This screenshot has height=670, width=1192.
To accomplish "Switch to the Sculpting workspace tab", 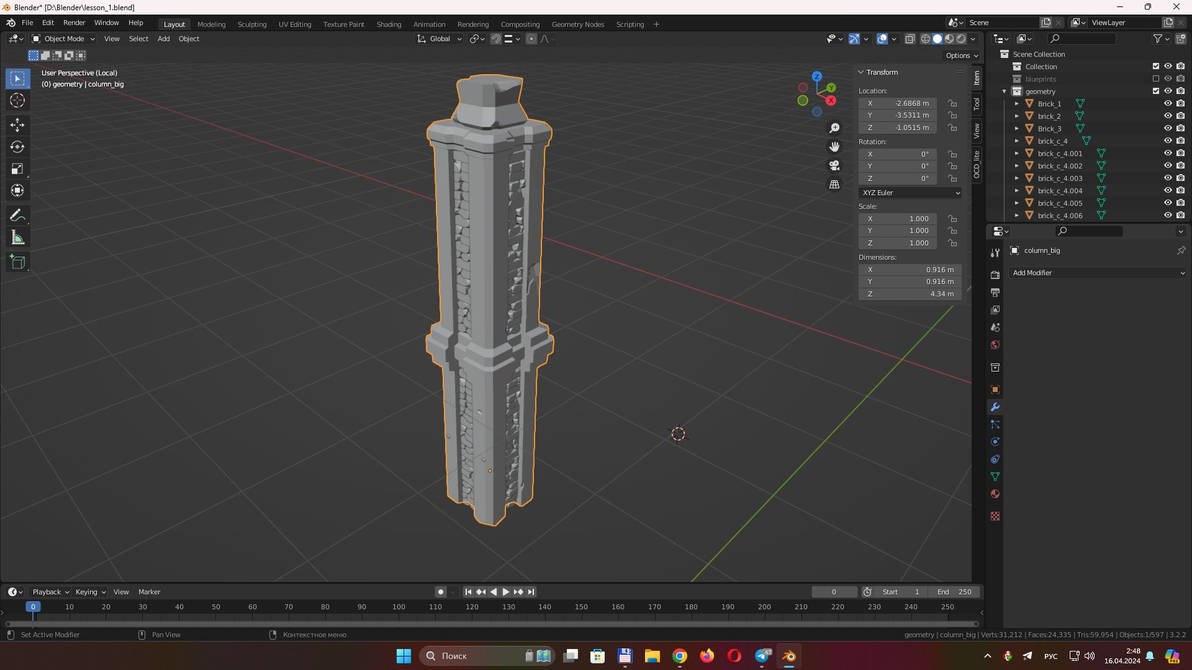I will point(252,24).
